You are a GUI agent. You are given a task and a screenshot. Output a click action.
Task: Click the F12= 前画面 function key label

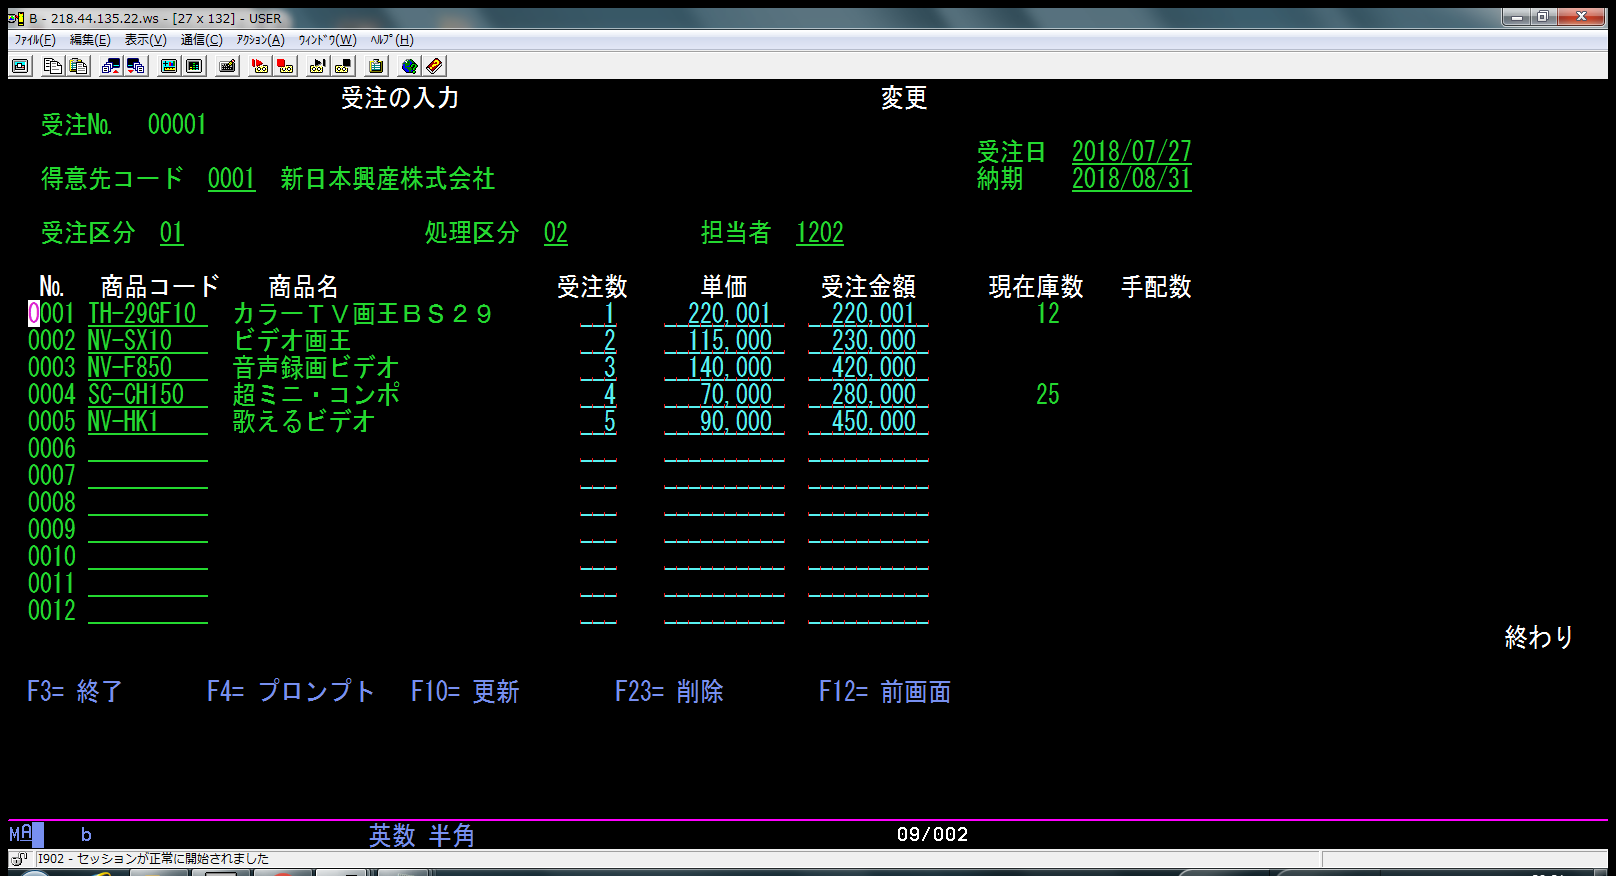click(885, 691)
